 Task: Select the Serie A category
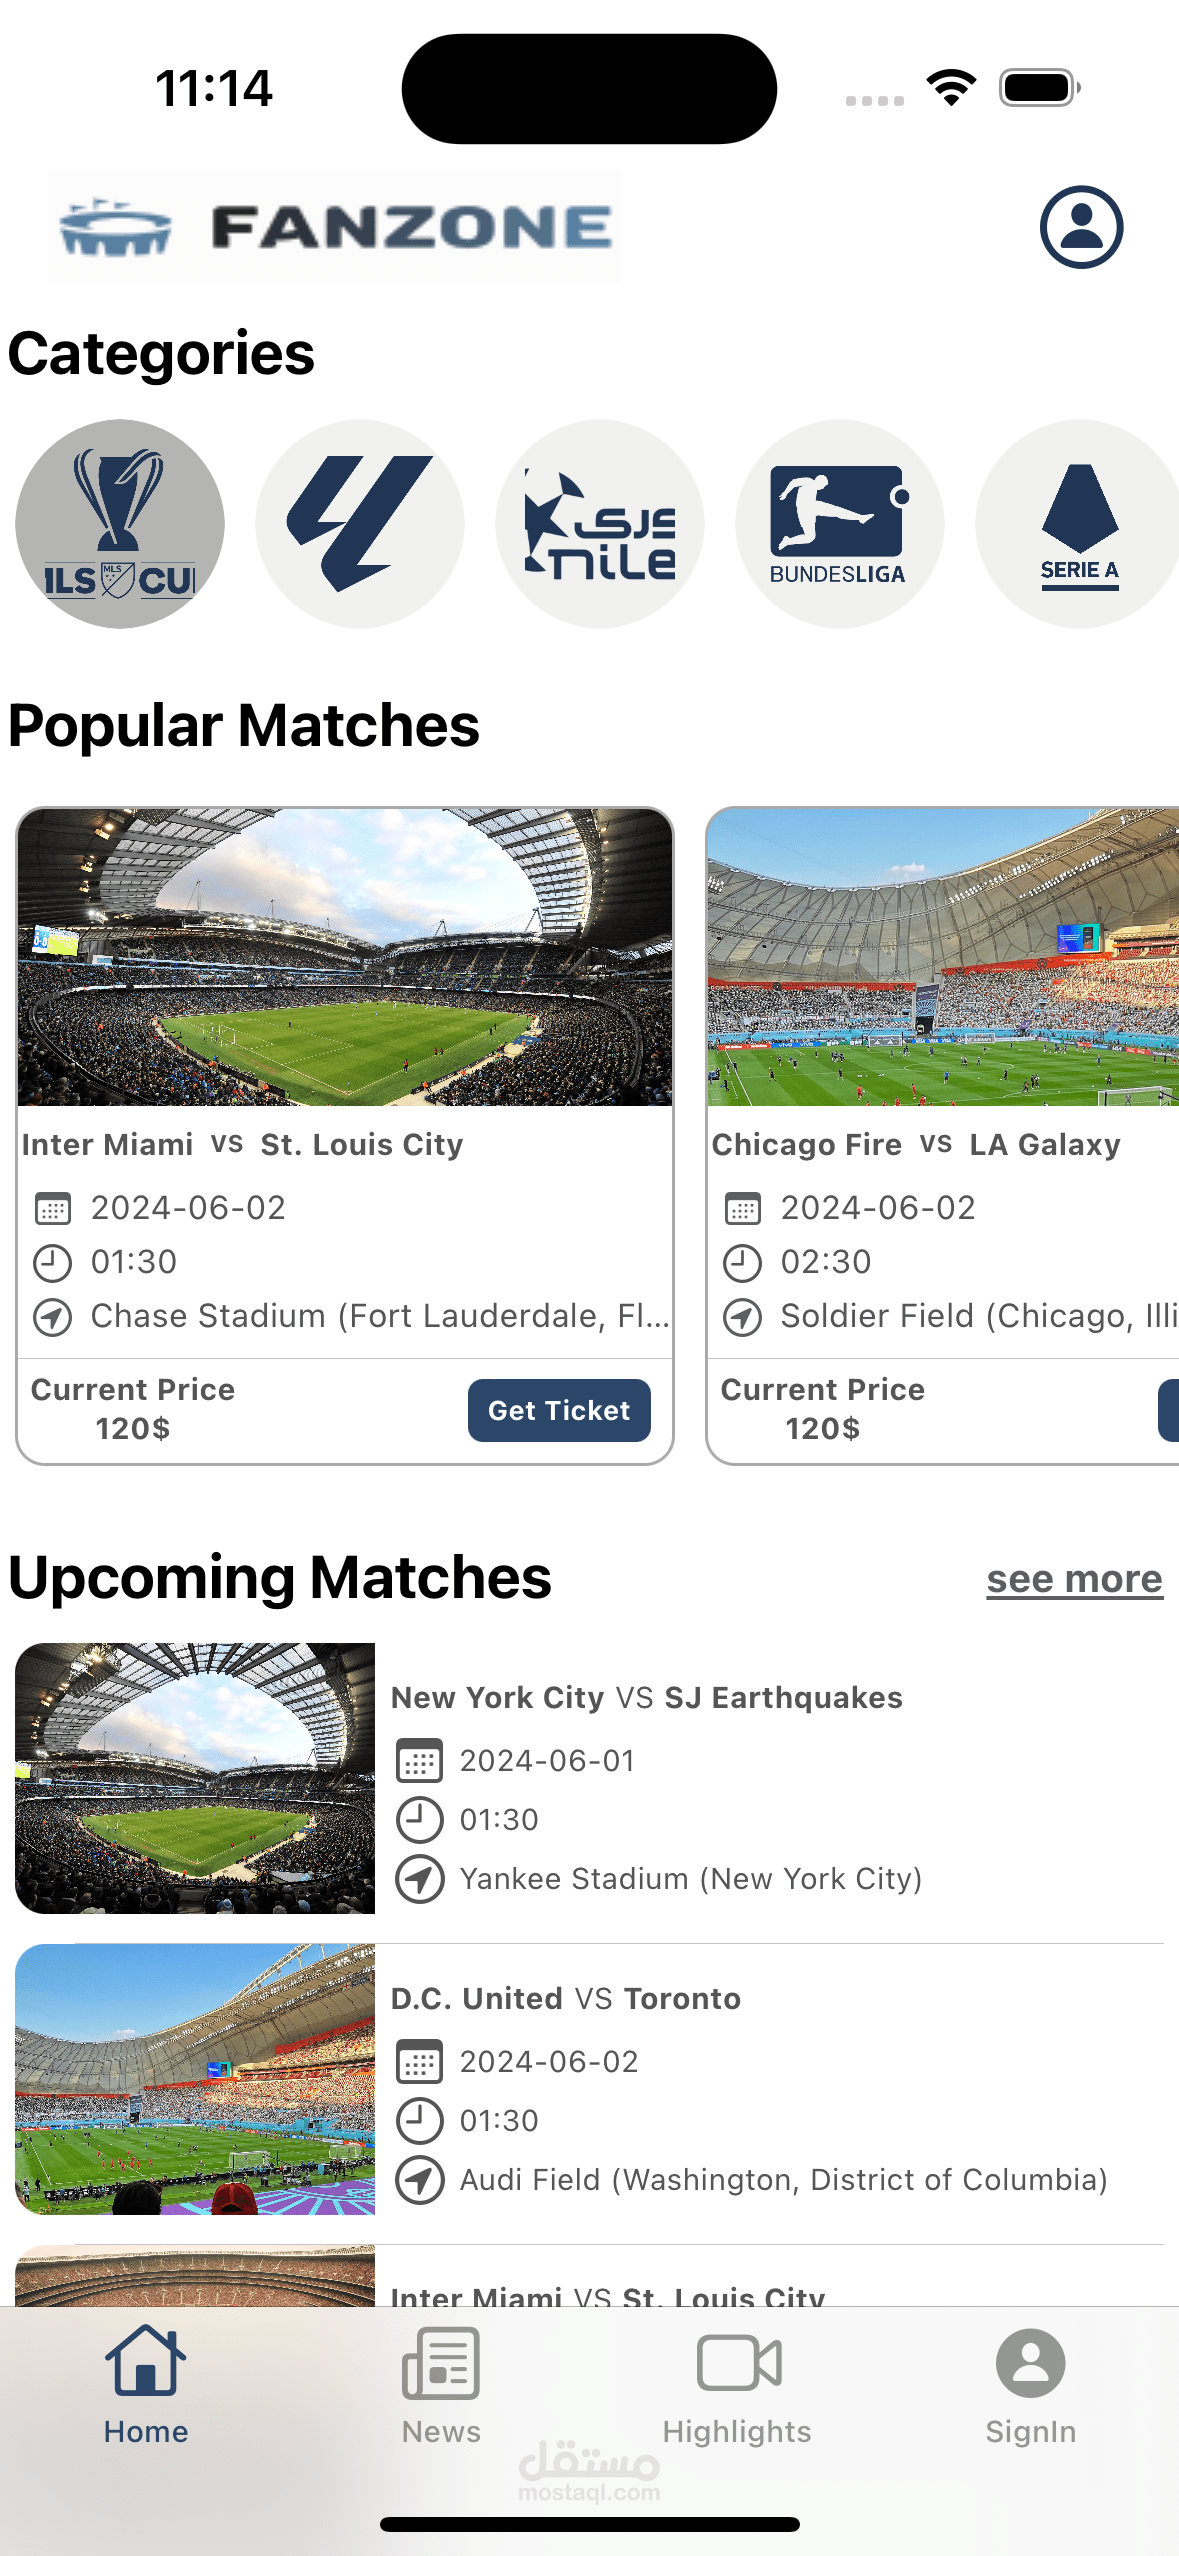pos(1078,524)
